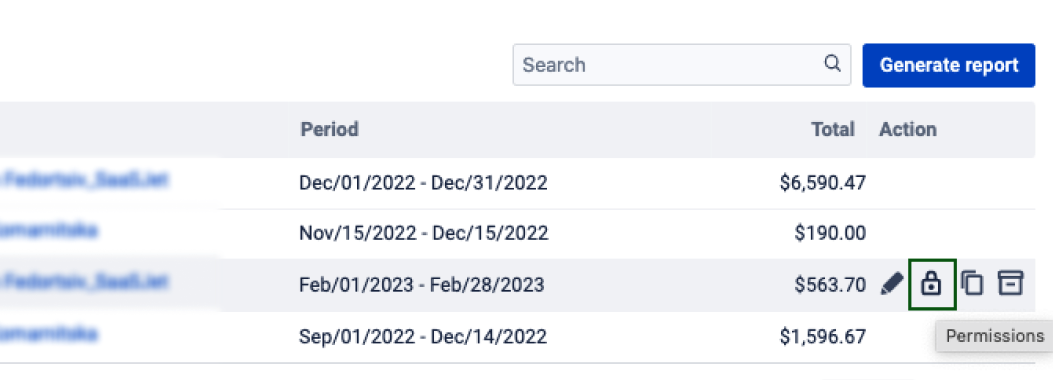
Task: Open the blurred report link in Dec/01/2022 row
Action: [84, 181]
